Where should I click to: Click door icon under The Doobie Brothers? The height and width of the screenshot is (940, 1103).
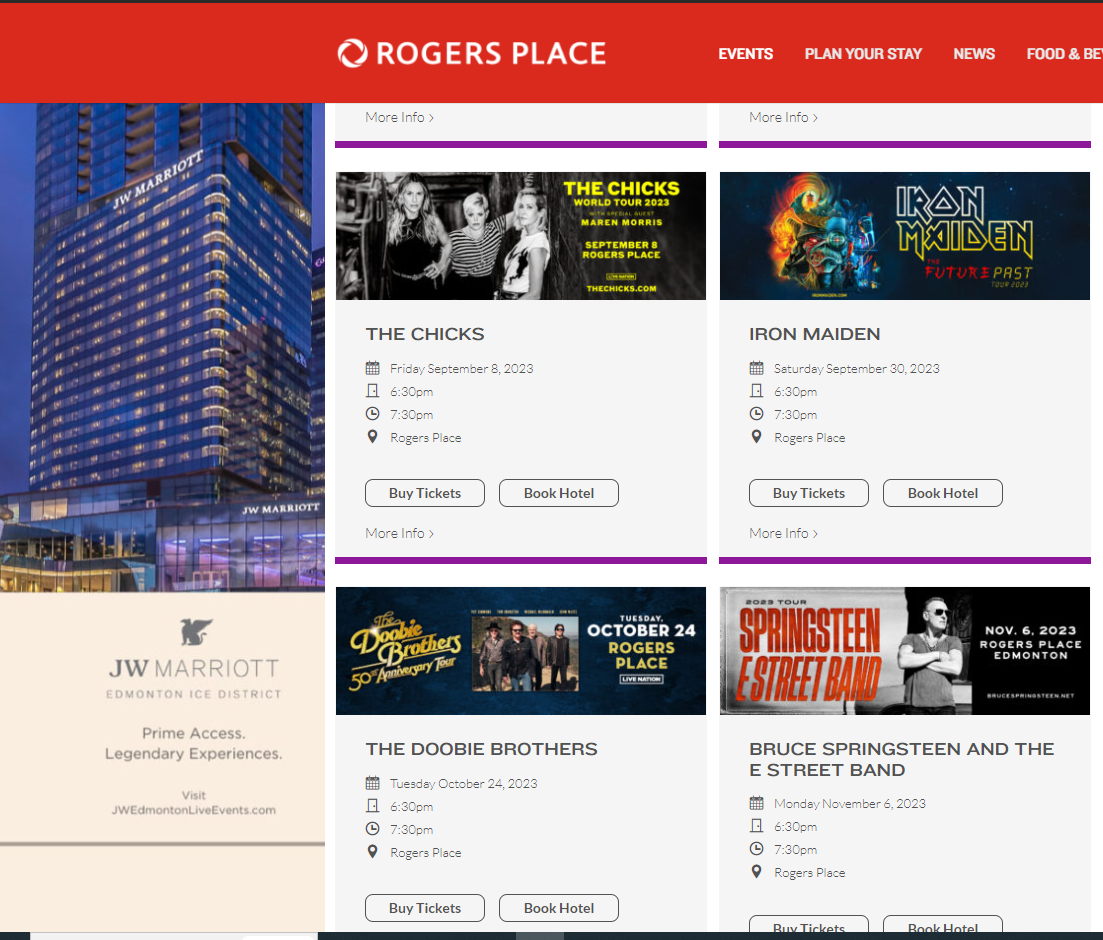[373, 806]
